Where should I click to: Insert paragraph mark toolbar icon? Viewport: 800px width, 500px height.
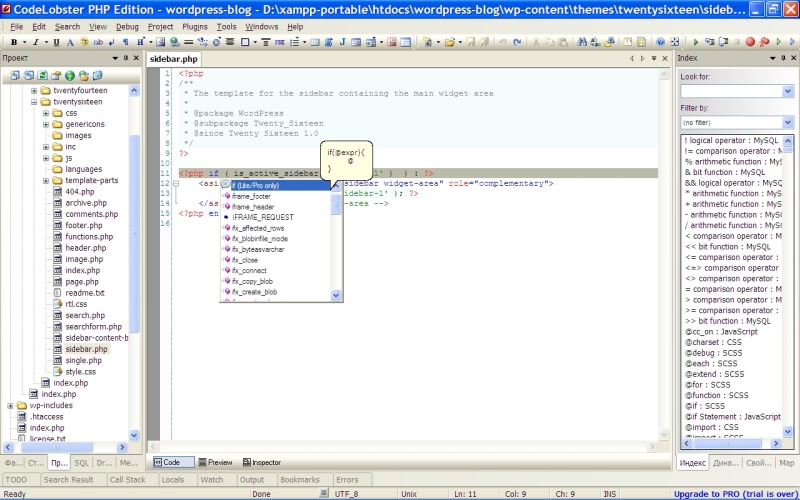126,42
